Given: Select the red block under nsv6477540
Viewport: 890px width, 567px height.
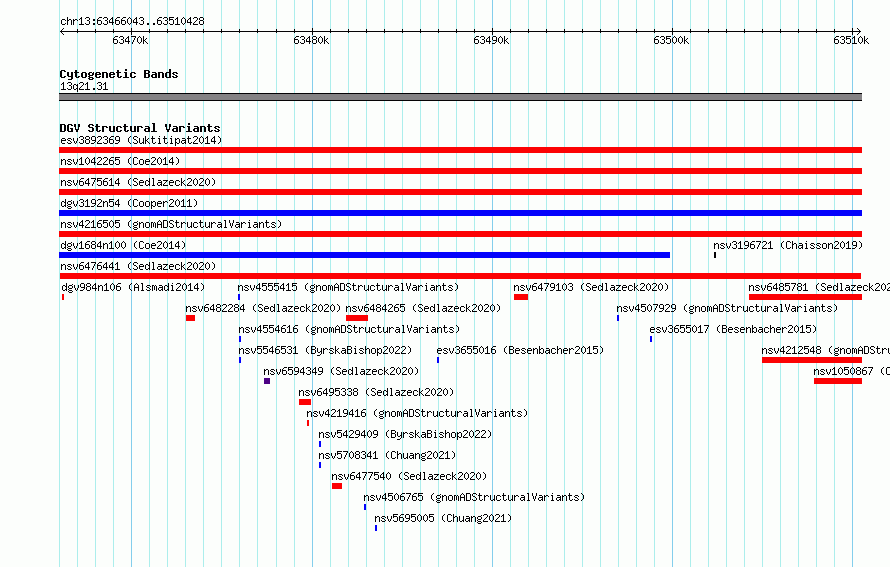Looking at the screenshot, I should [x=337, y=486].
